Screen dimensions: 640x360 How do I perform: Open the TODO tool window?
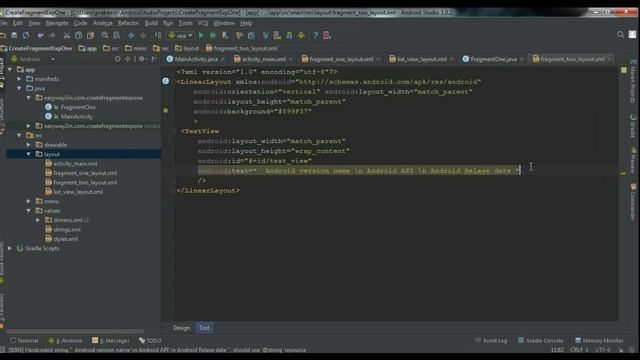pos(150,340)
